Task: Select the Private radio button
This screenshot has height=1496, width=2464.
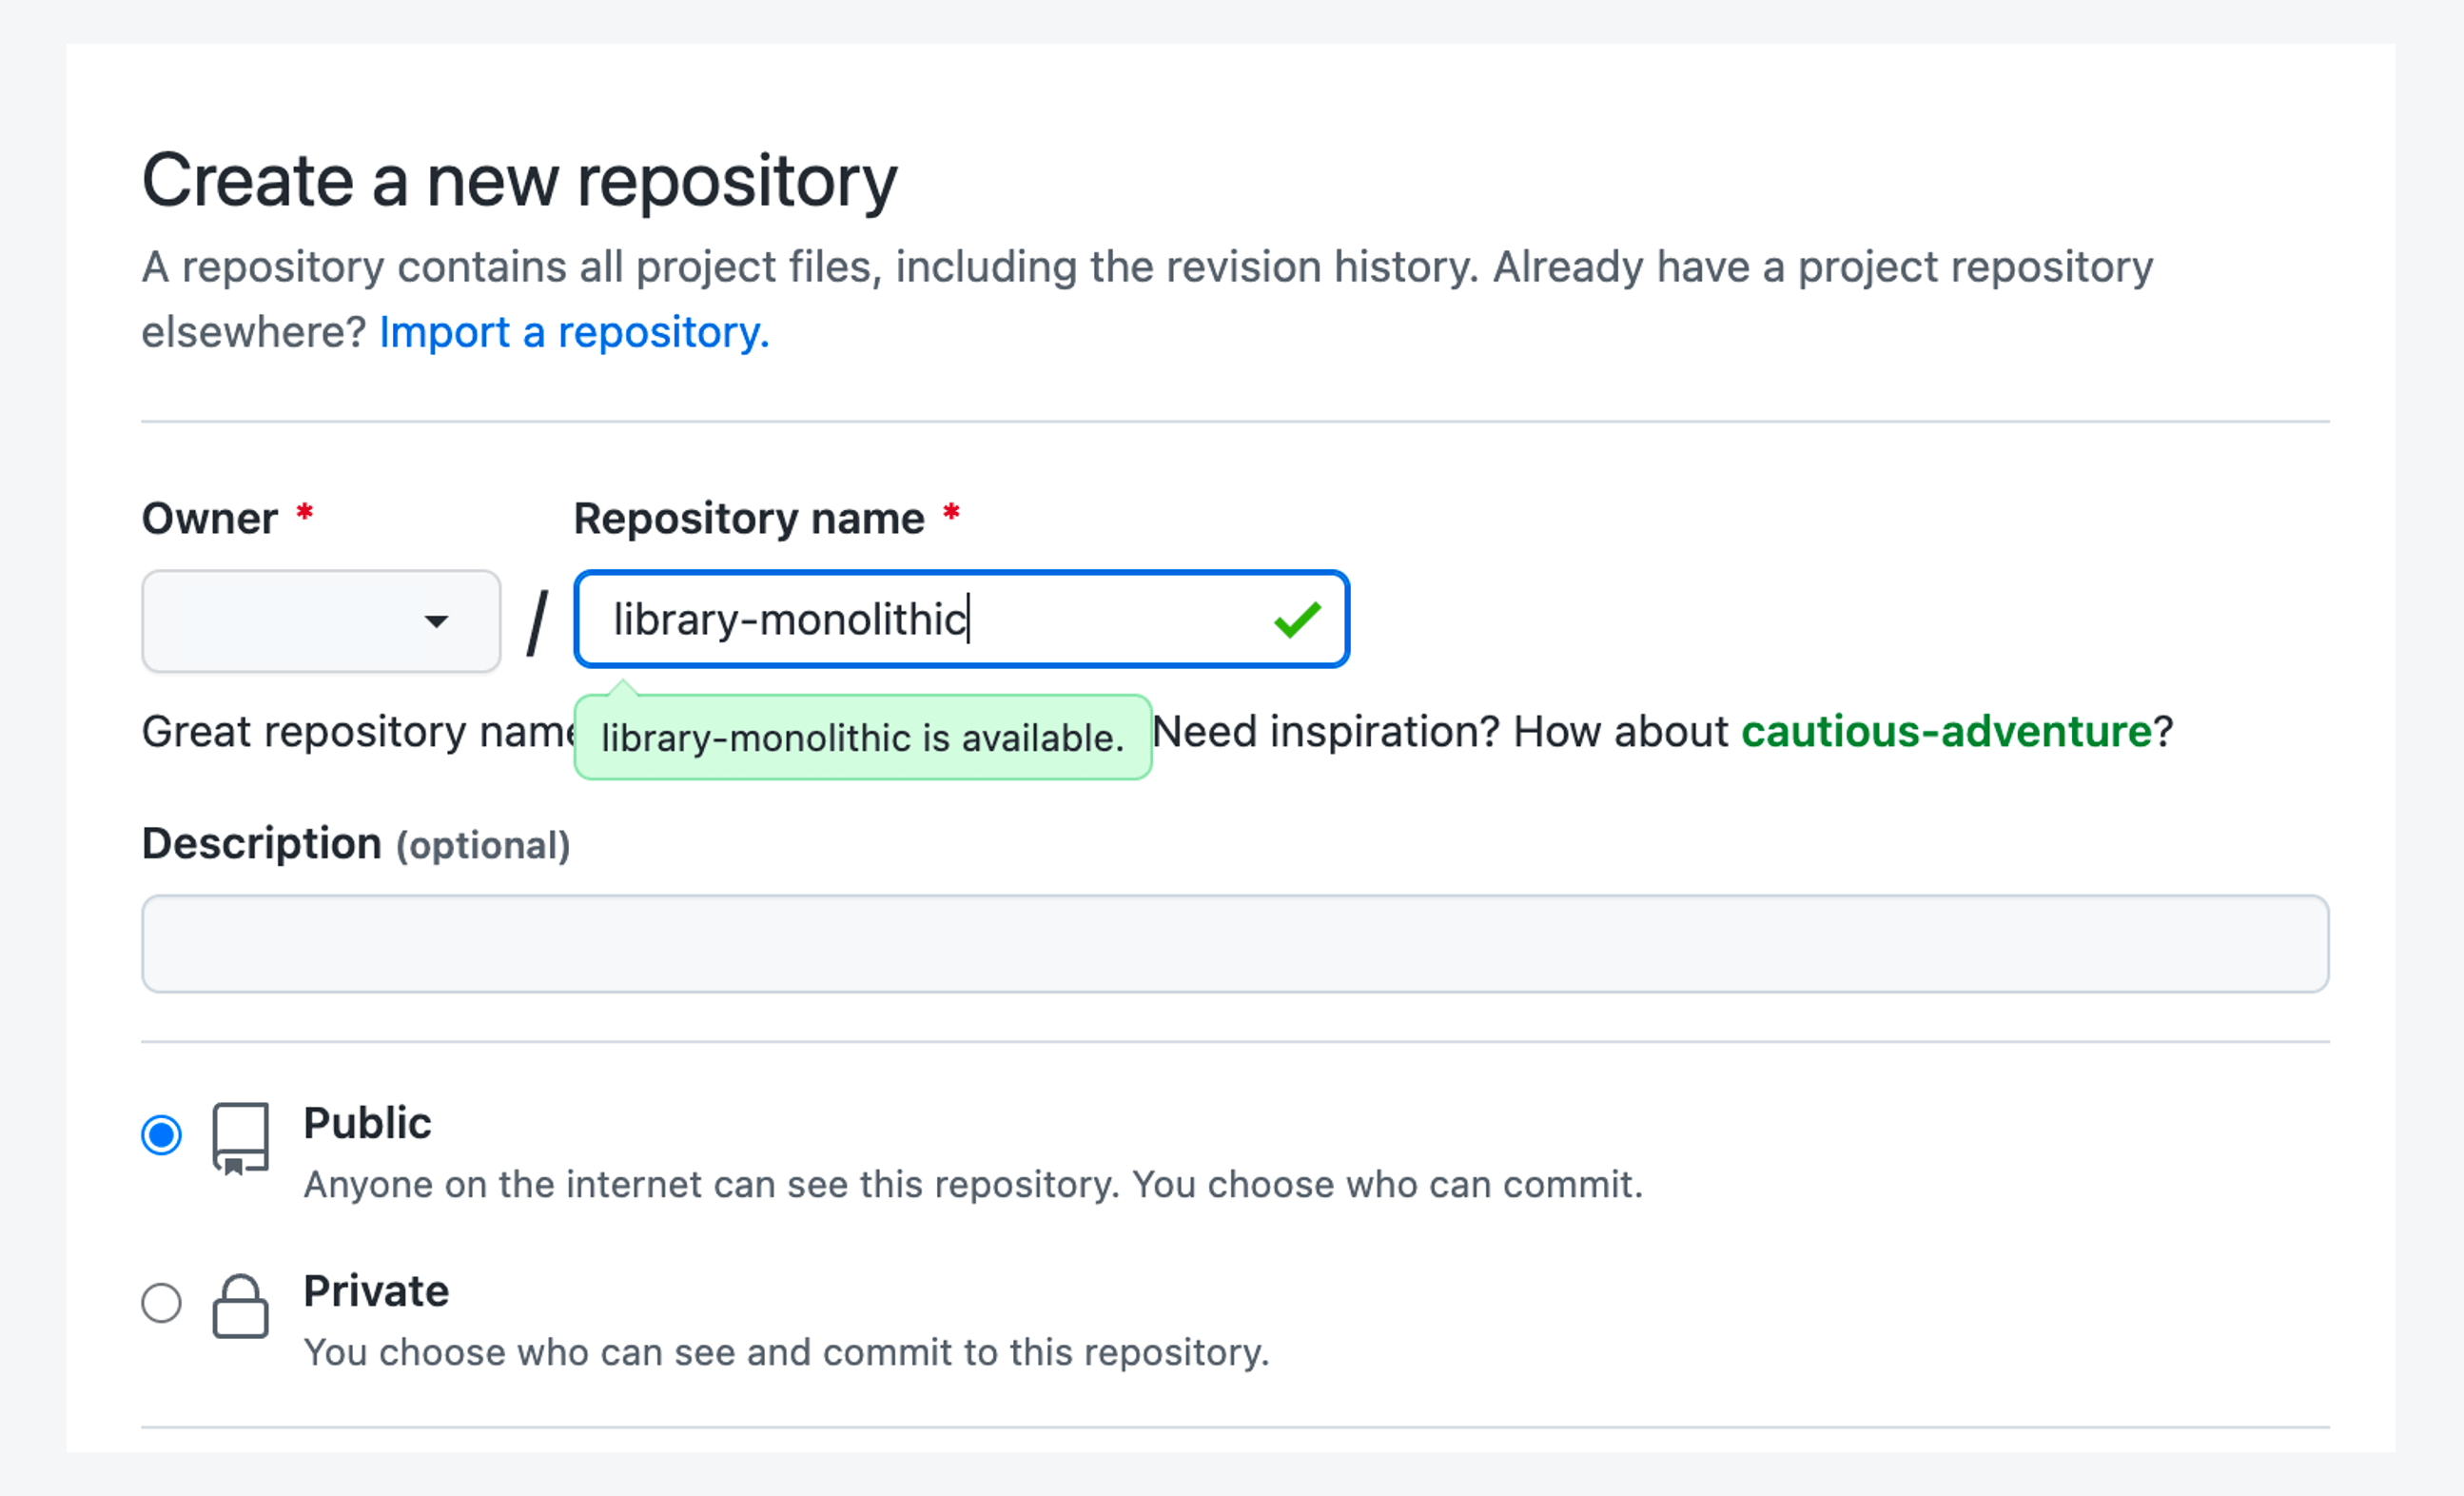Action: pyautogui.click(x=161, y=1303)
